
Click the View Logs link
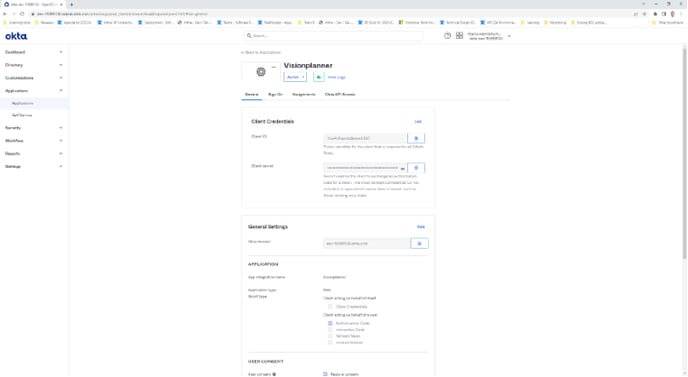[337, 77]
